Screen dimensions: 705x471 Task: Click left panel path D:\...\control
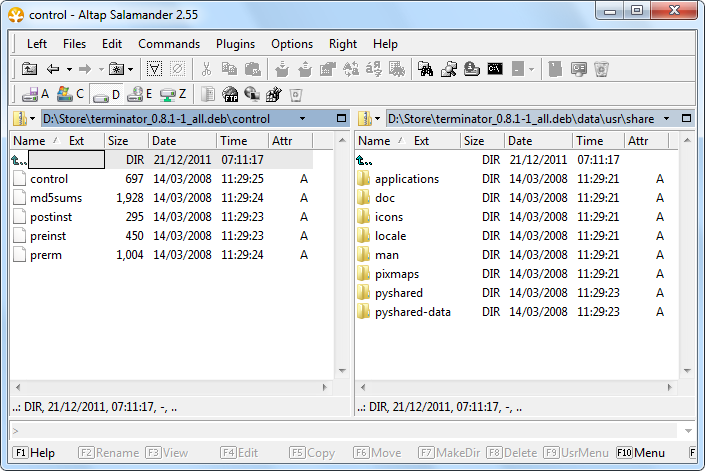coord(156,119)
